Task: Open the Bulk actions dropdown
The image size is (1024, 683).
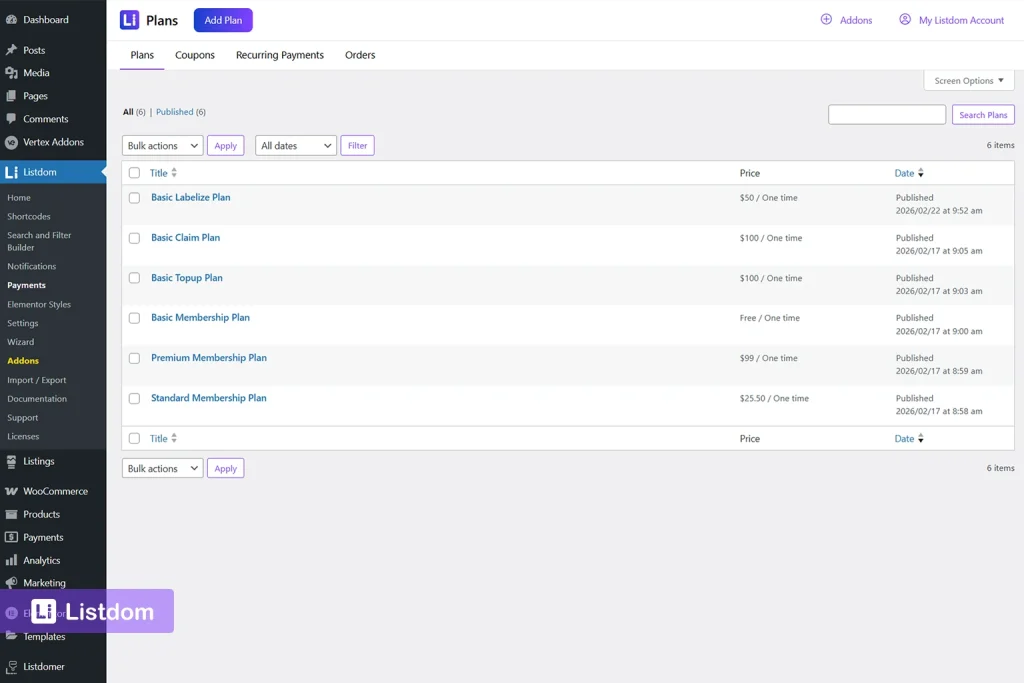Action: (161, 145)
